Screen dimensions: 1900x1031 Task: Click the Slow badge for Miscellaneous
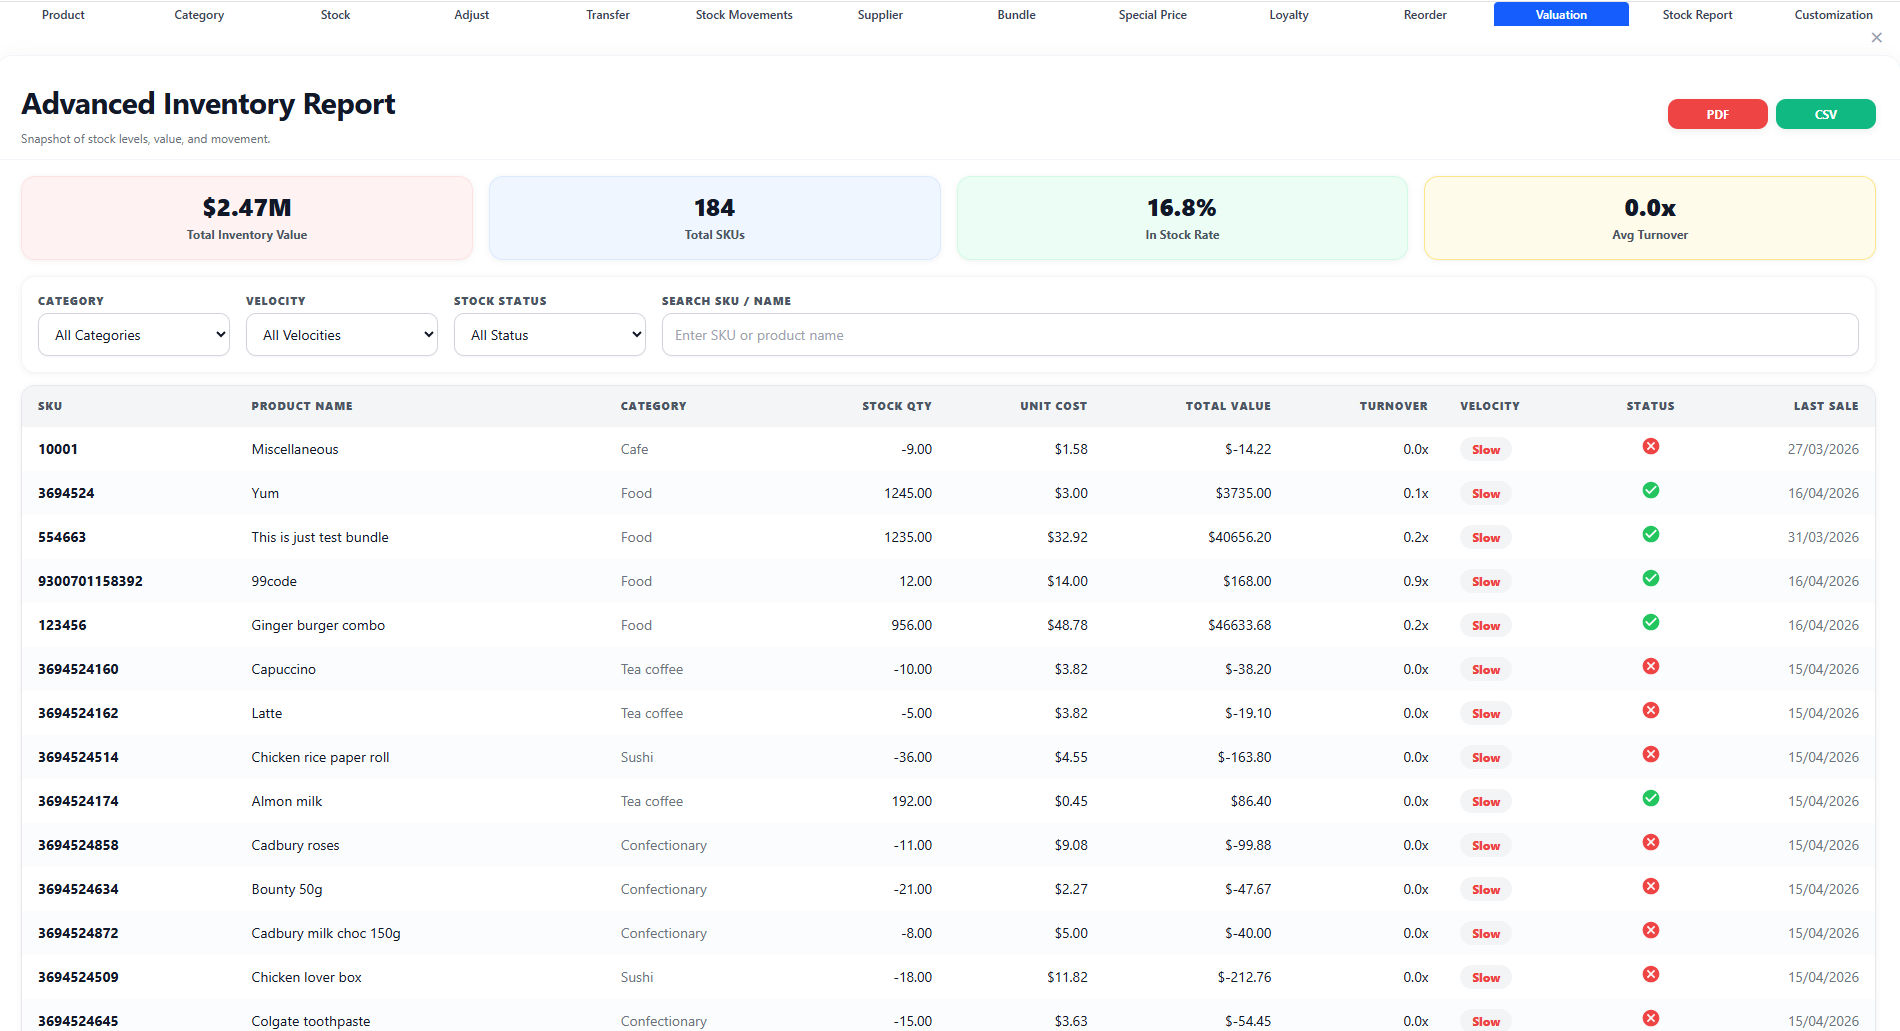click(x=1485, y=450)
